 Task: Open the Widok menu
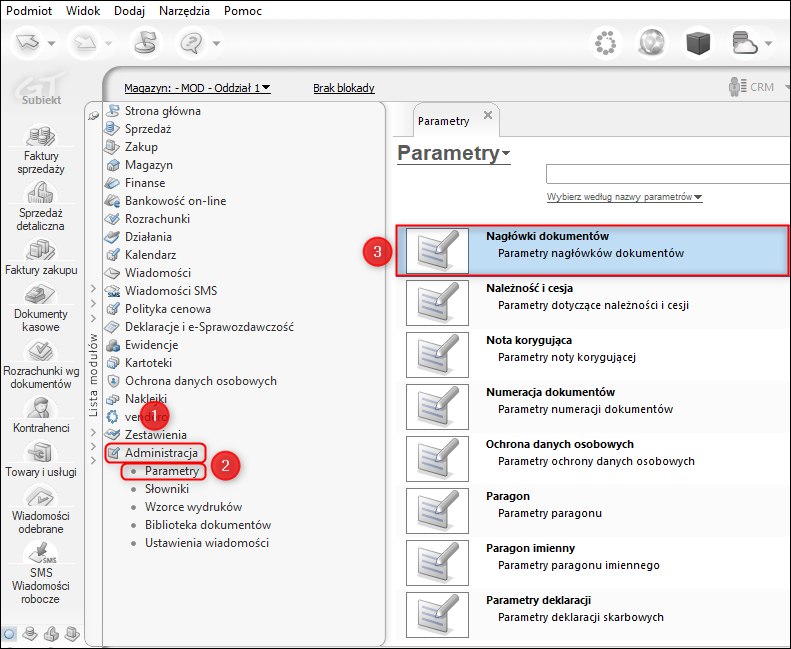coord(83,11)
